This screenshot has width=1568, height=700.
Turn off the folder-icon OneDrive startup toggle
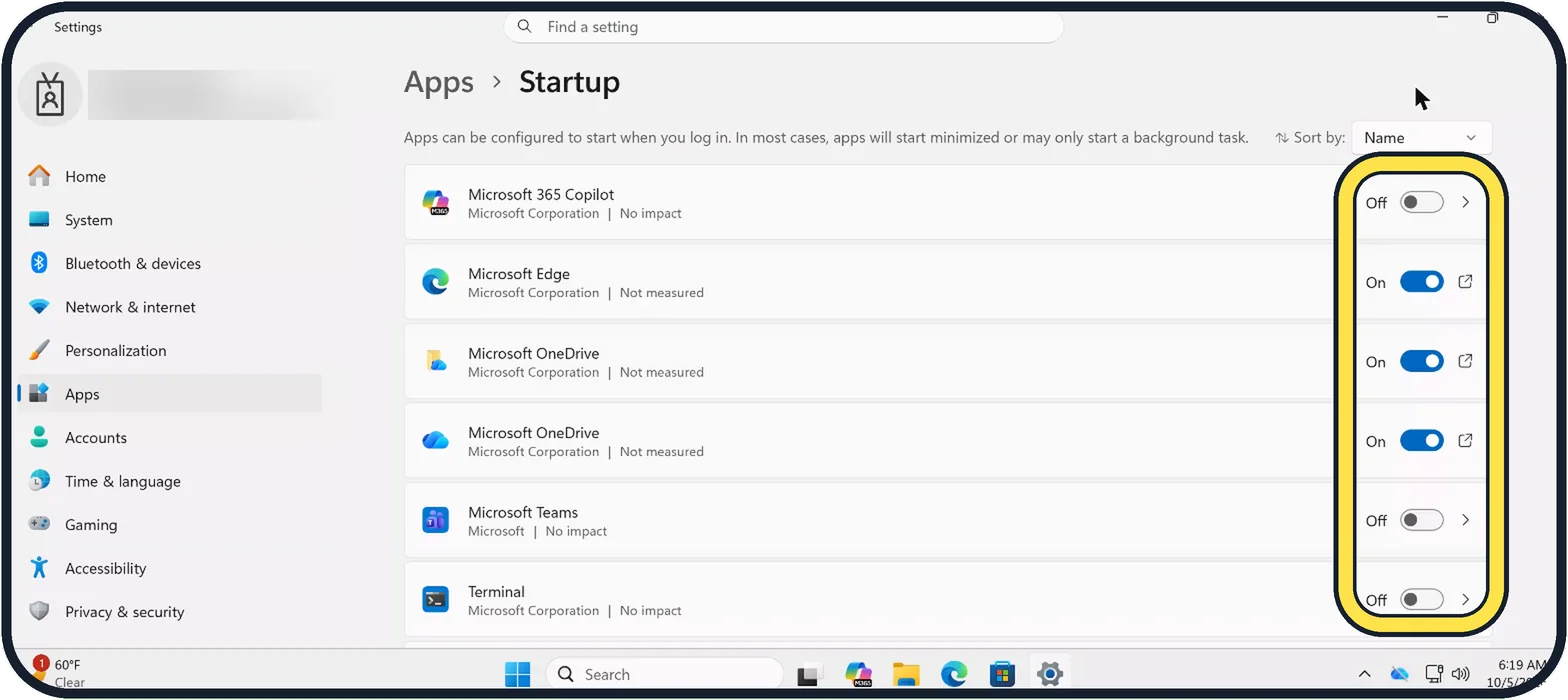pyautogui.click(x=1421, y=361)
